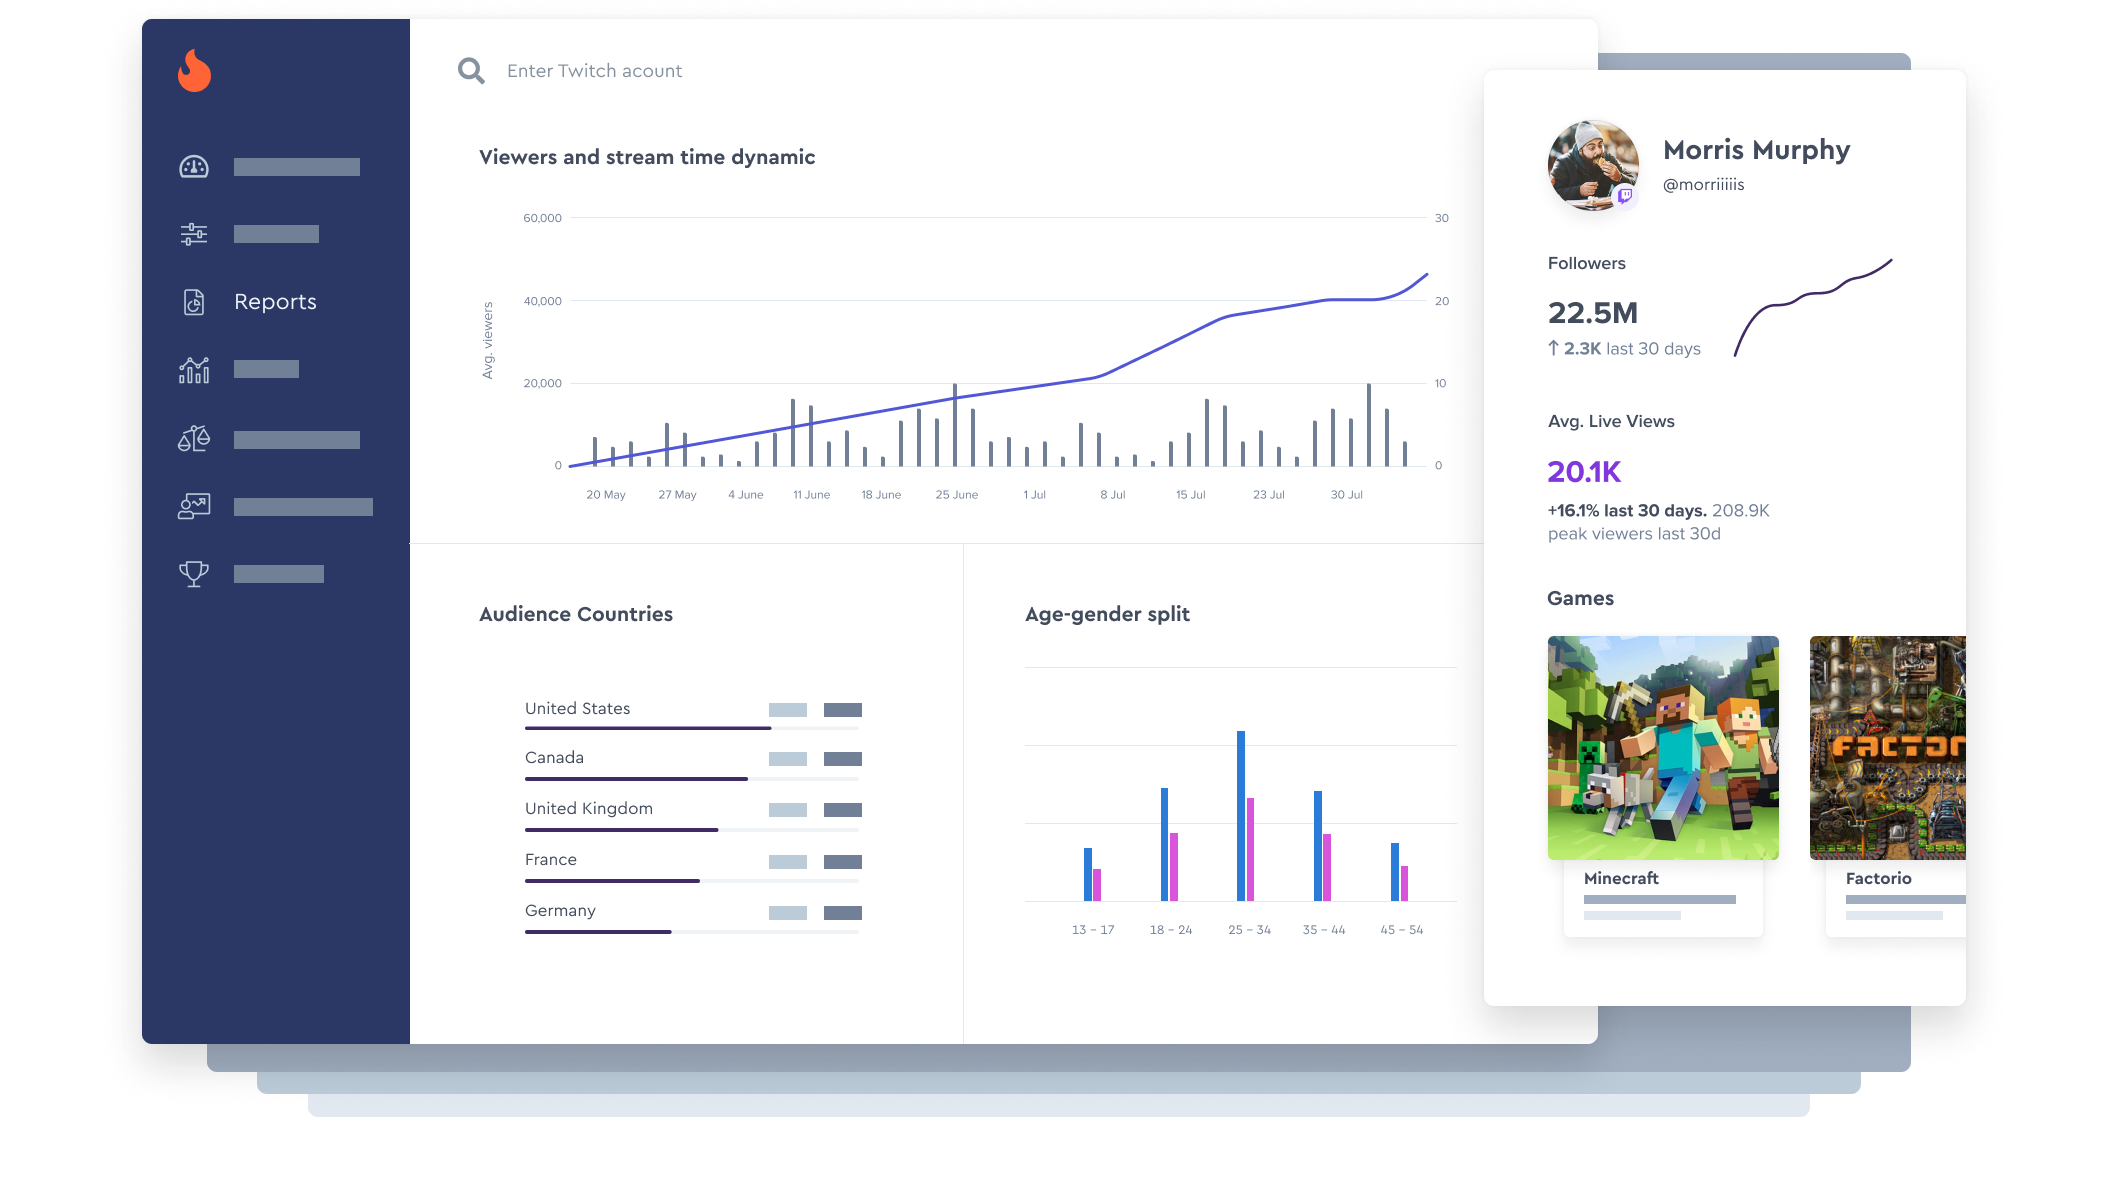Click the 2.3K last 30 days stat
The height and width of the screenshot is (1195, 2118).
click(1624, 349)
